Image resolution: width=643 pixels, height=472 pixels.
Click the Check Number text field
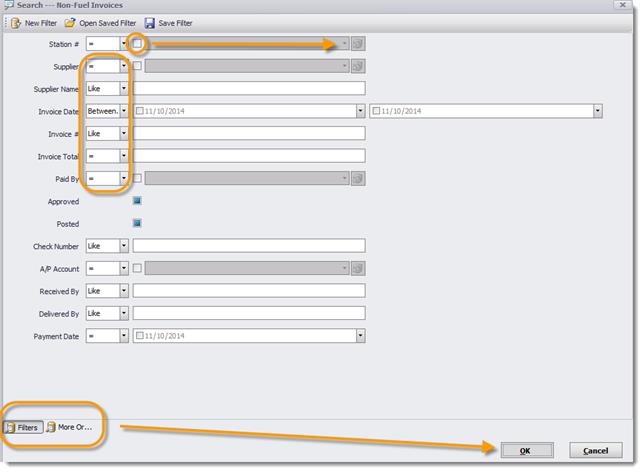(x=249, y=246)
